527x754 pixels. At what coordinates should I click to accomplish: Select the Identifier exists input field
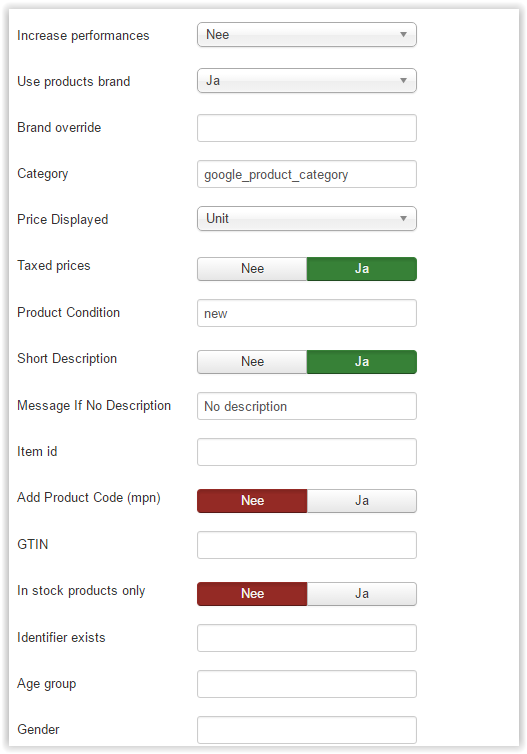click(307, 638)
